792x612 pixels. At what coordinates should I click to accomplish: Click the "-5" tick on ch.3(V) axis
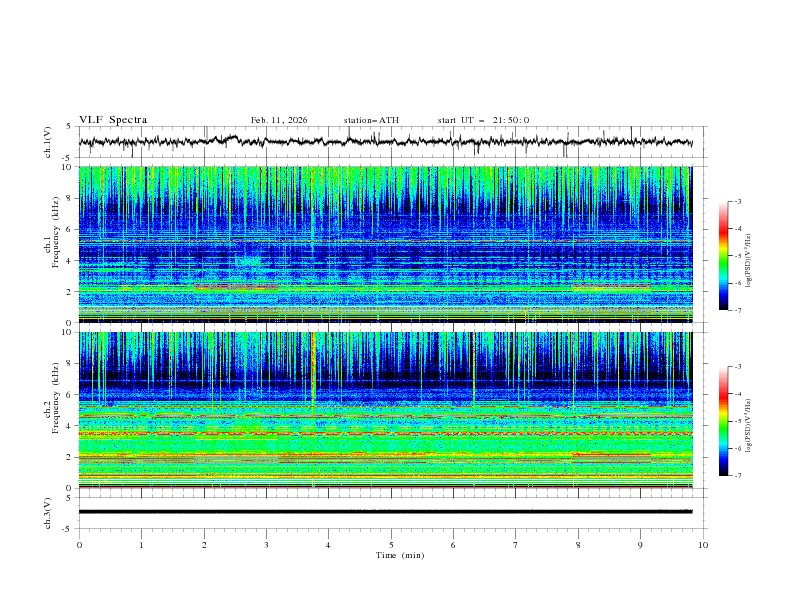pos(68,529)
